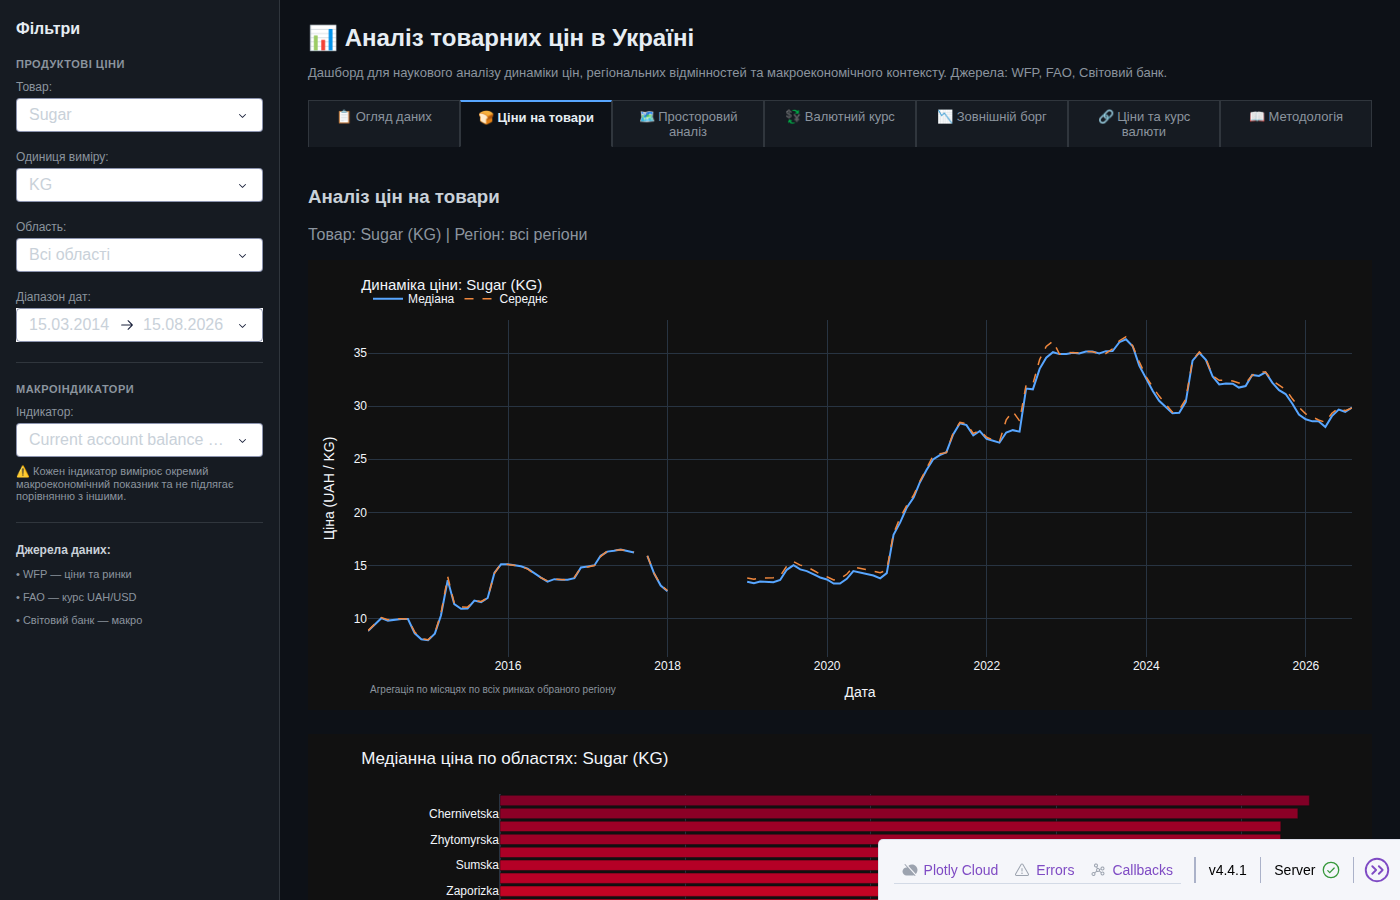This screenshot has width=1400, height=900.
Task: Expand the date range picker chevron
Action: click(x=242, y=325)
